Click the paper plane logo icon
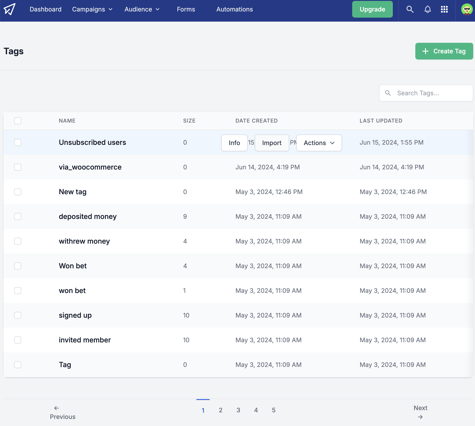475x426 pixels. coord(9,9)
